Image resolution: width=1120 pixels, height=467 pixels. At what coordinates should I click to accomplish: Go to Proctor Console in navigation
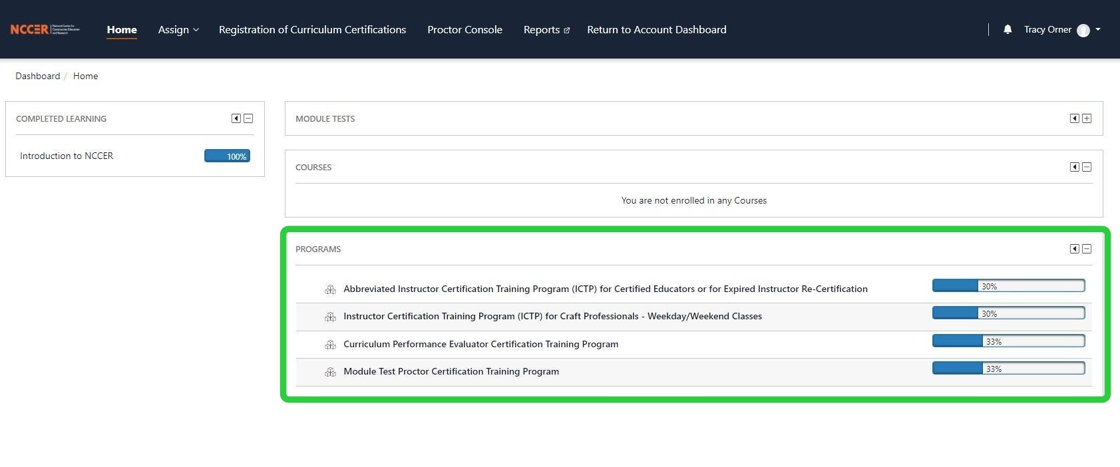click(464, 30)
